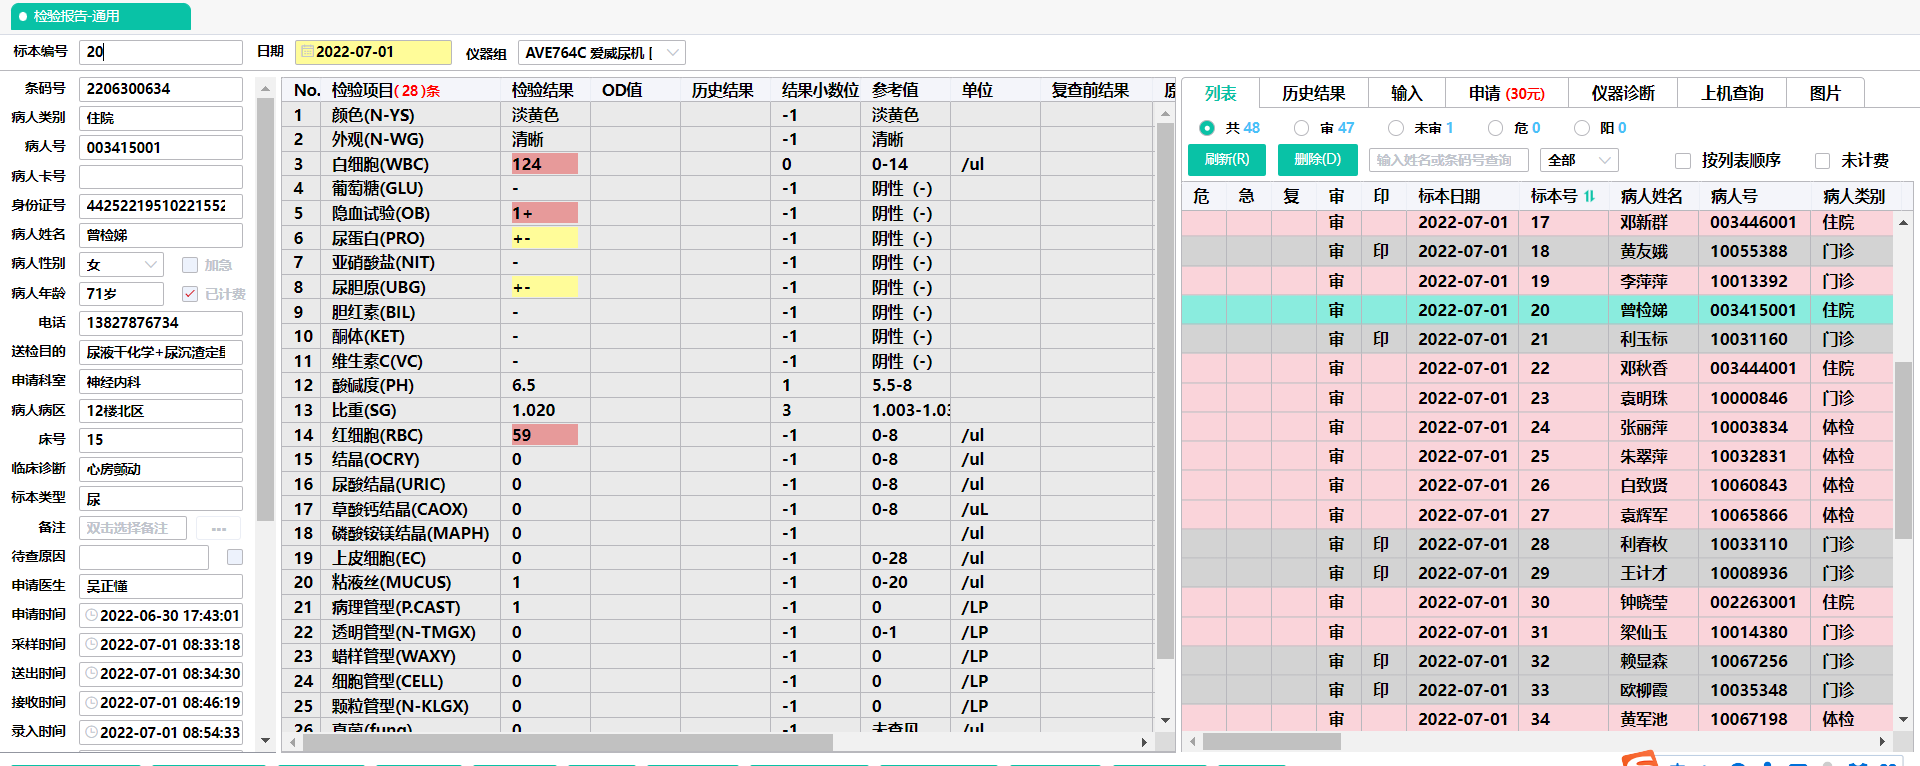Select the list row for 黄友娥
Screen dimensions: 1920x766
click(x=1538, y=251)
